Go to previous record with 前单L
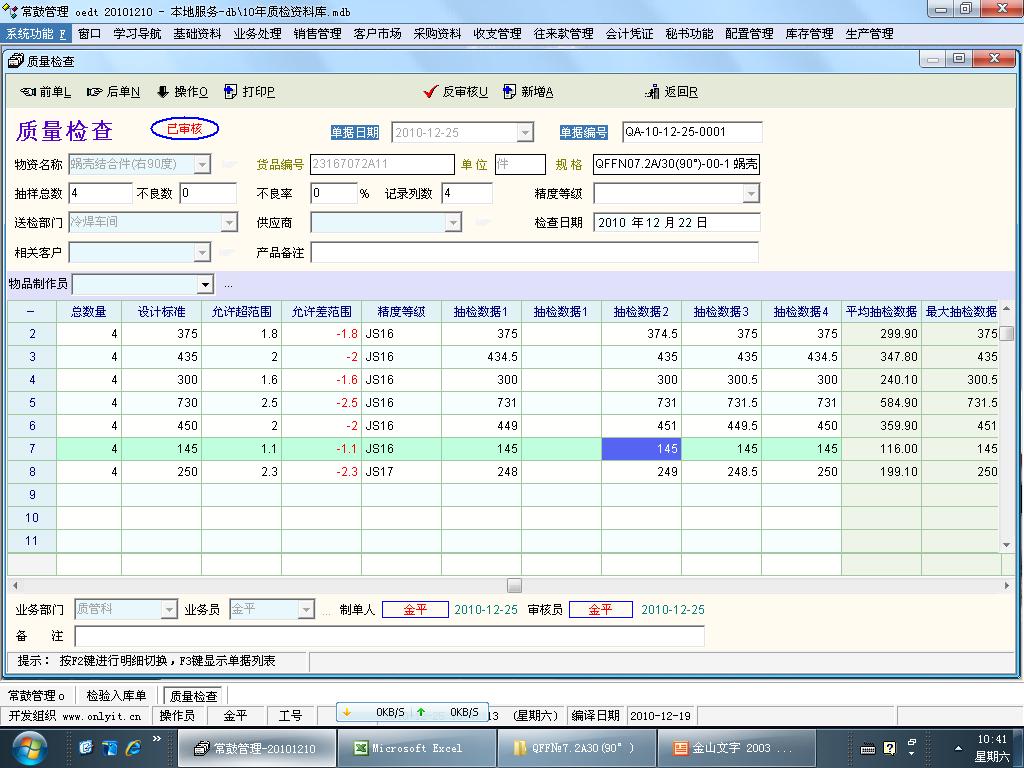The width and height of the screenshot is (1024, 768). coord(46,92)
